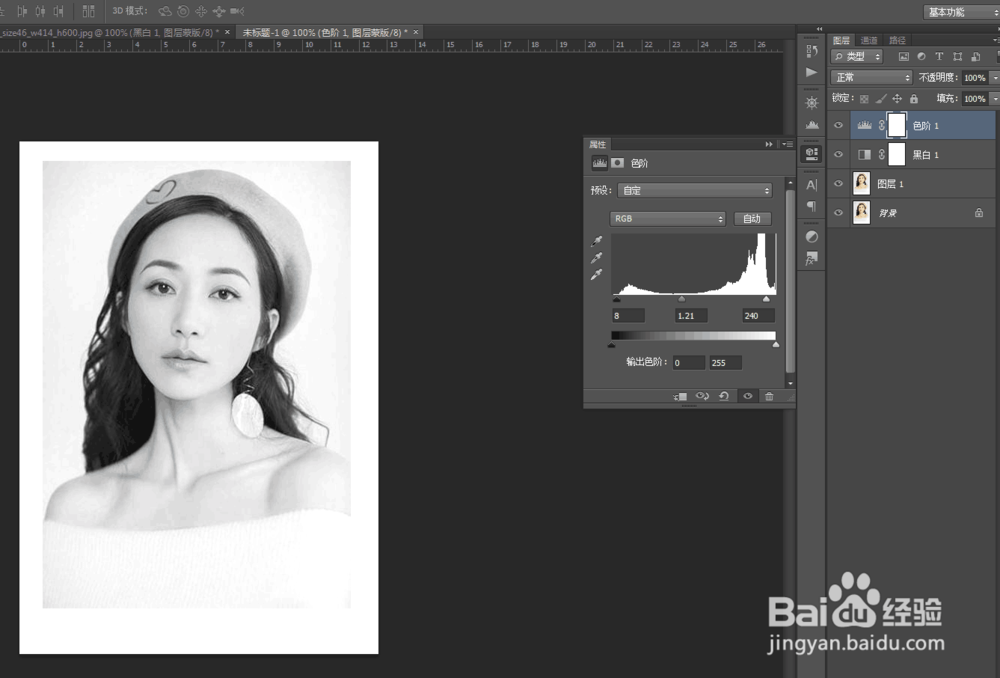Open the 类型 layer filter dropdown
This screenshot has height=678, width=1000.
857,57
